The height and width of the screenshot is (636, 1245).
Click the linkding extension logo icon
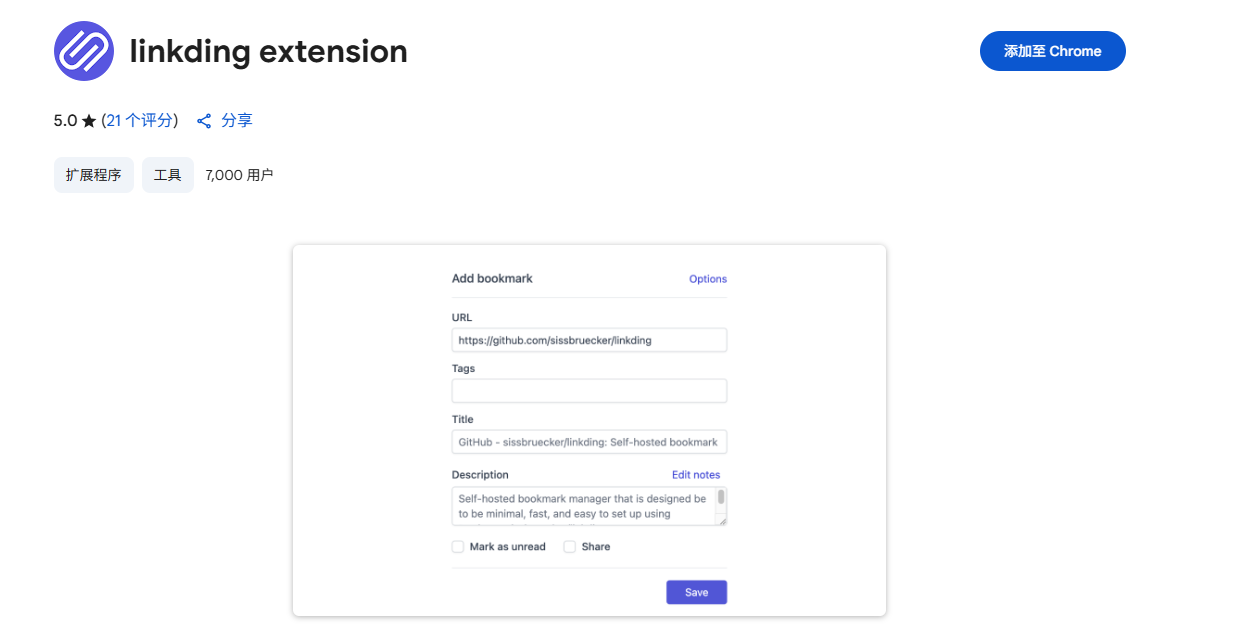point(84,51)
